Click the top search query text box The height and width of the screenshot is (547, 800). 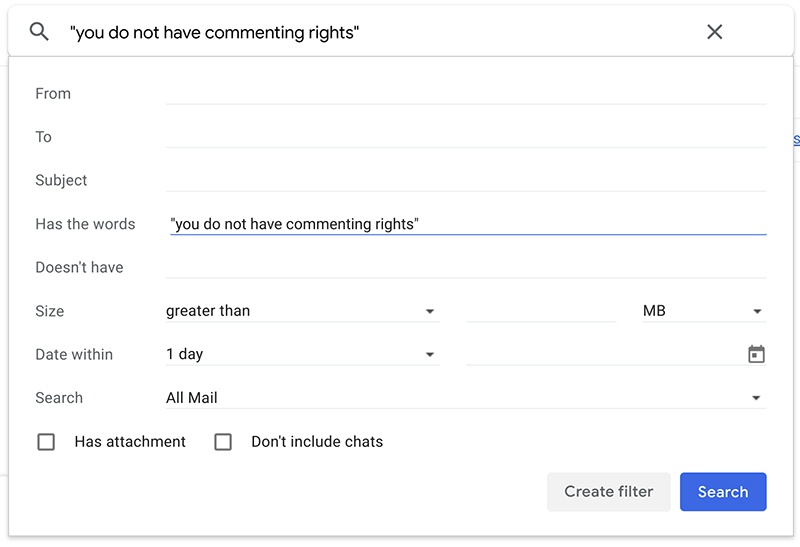[380, 32]
